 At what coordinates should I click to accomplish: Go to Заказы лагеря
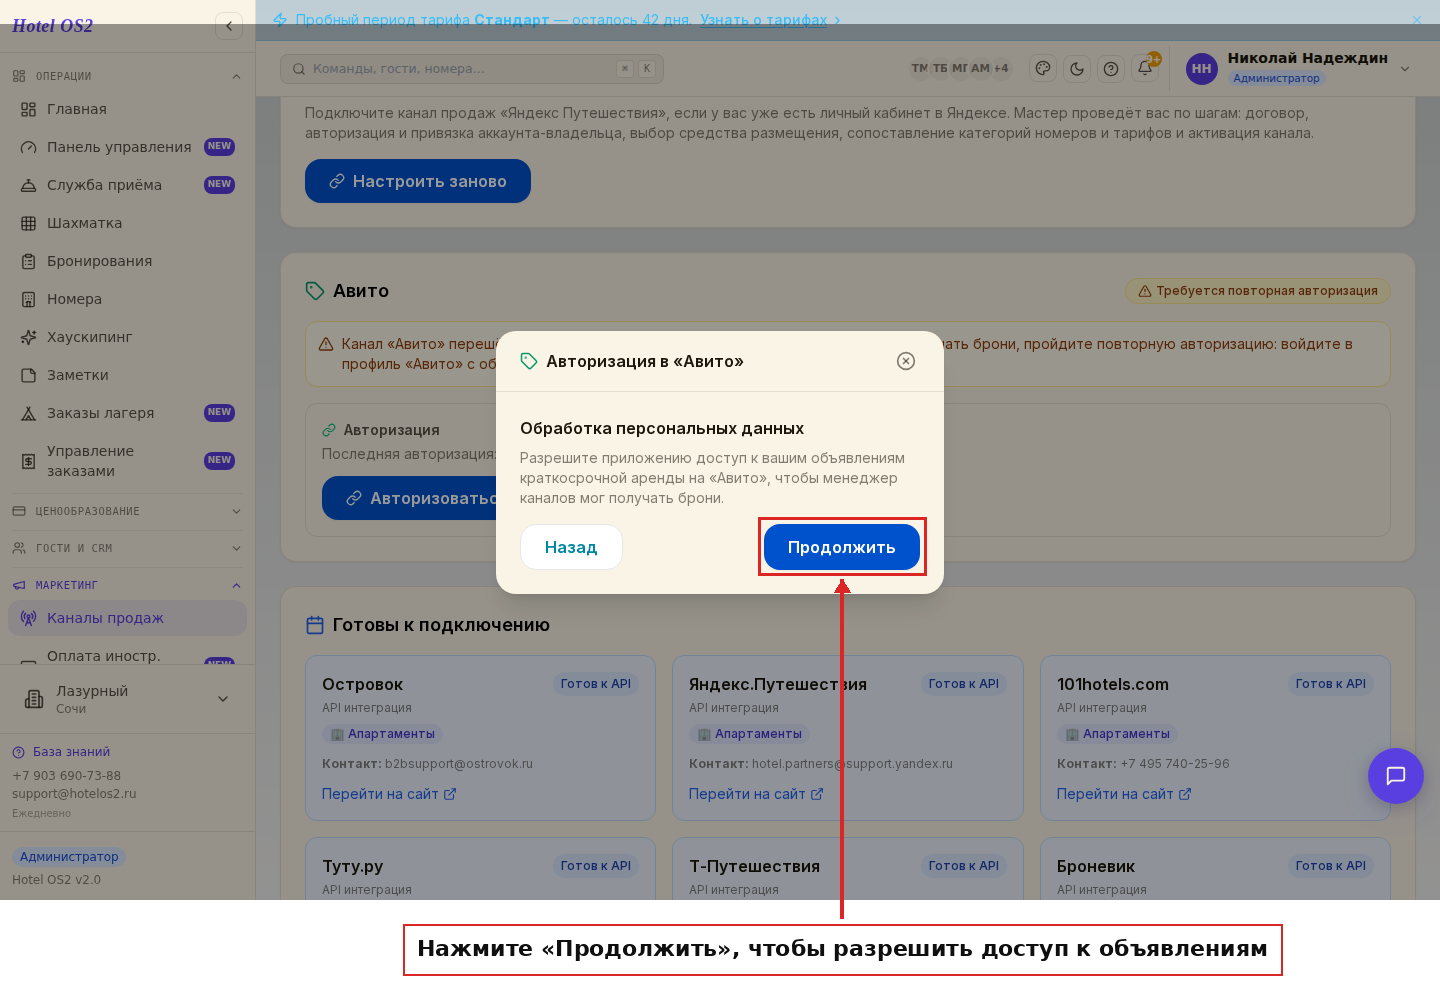point(127,413)
